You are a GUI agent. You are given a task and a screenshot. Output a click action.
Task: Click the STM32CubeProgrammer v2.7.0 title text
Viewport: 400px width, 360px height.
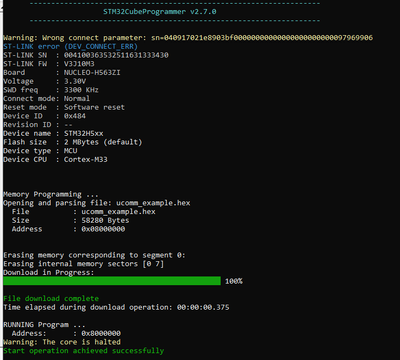tap(160, 12)
